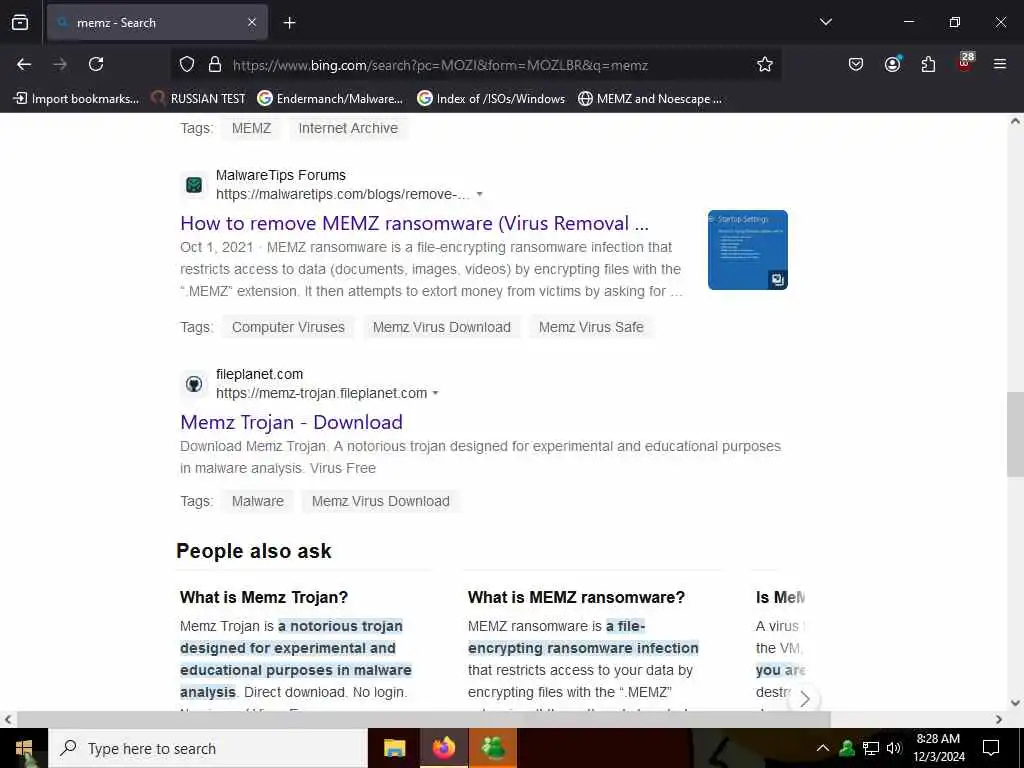Select 'Memz Virus Download' tag under MalwareTips
This screenshot has height=768, width=1024.
point(441,327)
